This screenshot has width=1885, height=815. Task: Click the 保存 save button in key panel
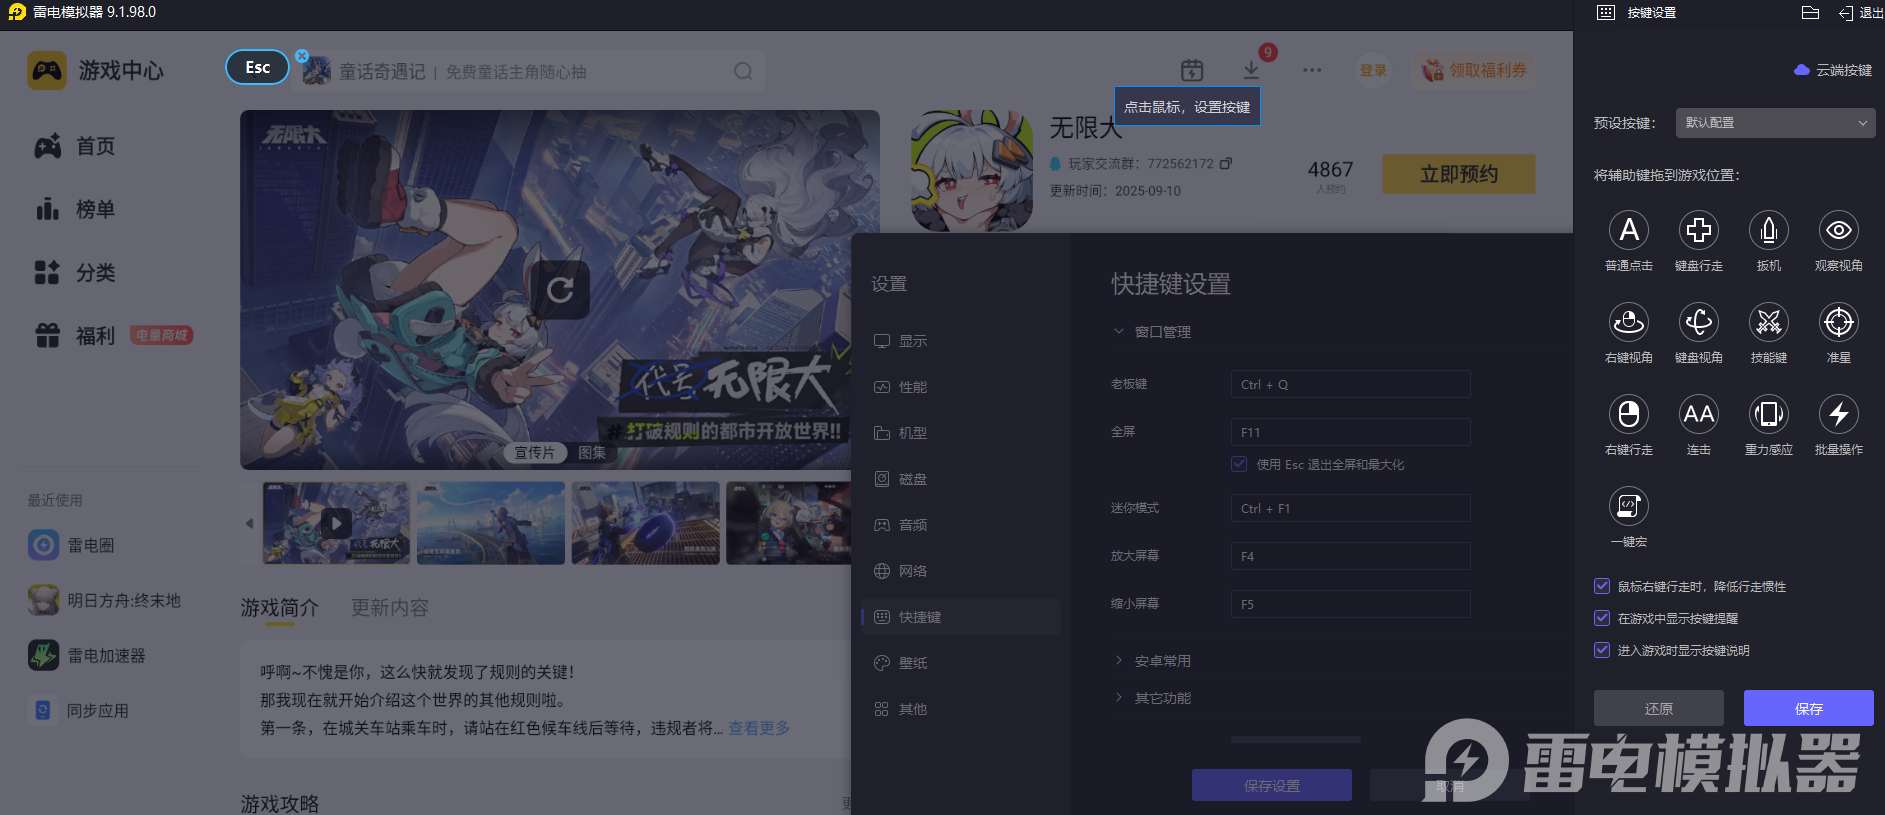tap(1809, 708)
